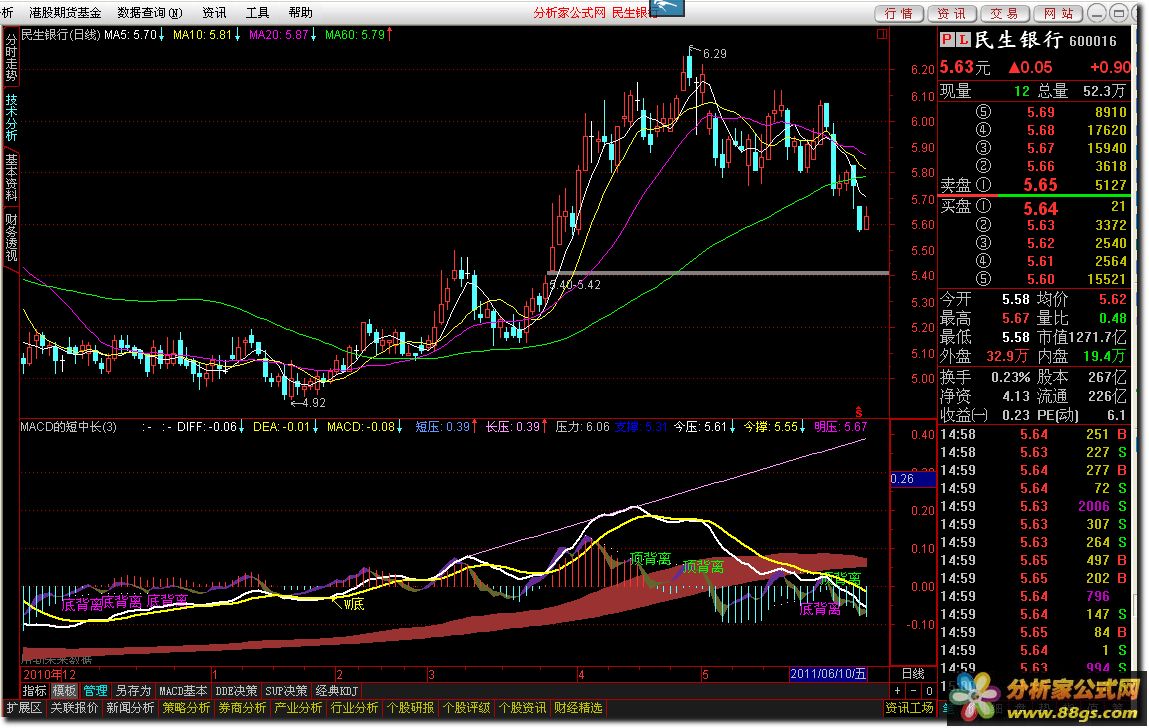The width and height of the screenshot is (1149, 728).
Task: Switch to the 基本资料 side tab
Action: (11, 177)
